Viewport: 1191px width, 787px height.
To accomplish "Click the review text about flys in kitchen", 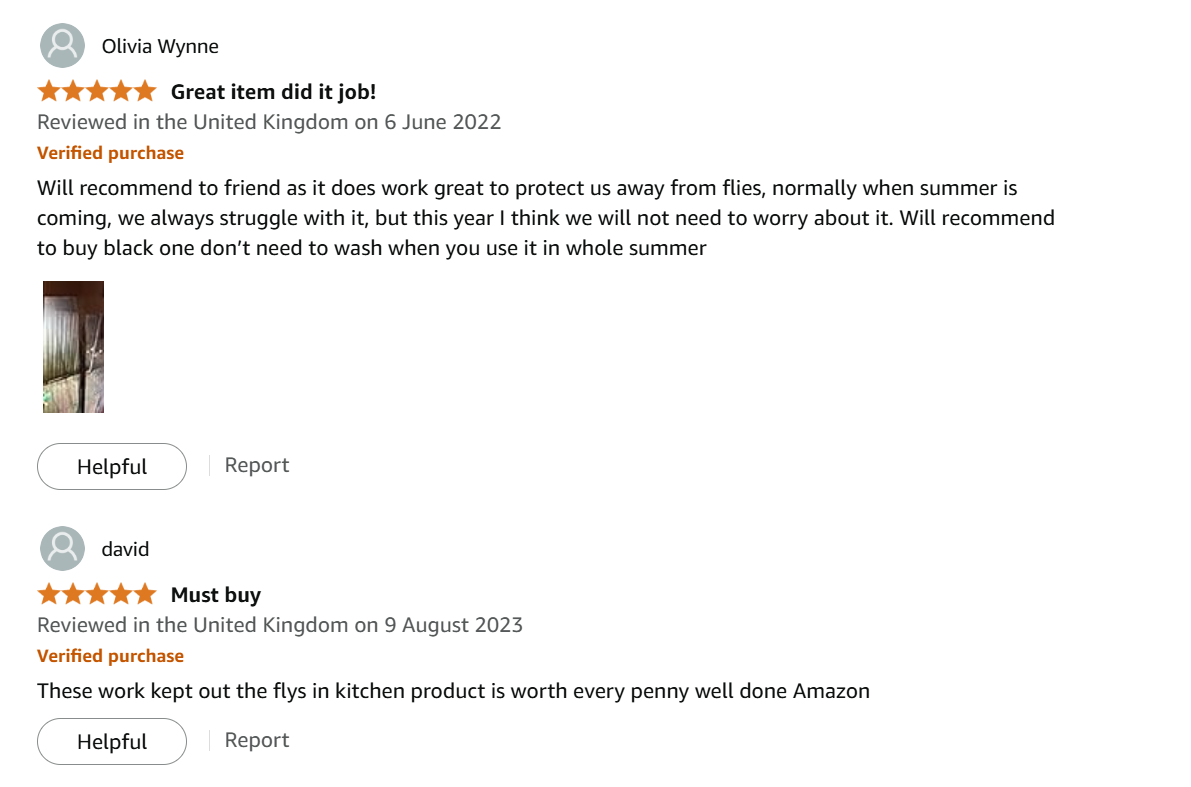I will point(453,690).
